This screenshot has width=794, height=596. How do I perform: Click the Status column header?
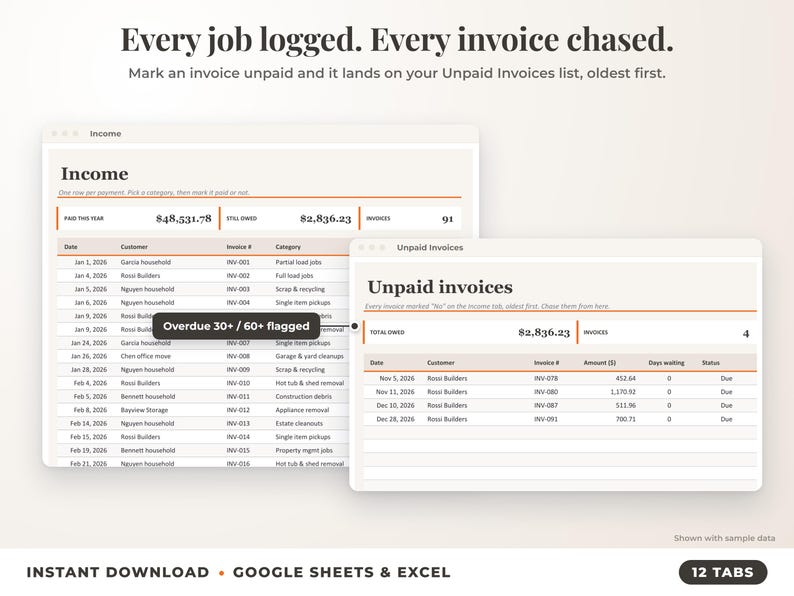711,363
